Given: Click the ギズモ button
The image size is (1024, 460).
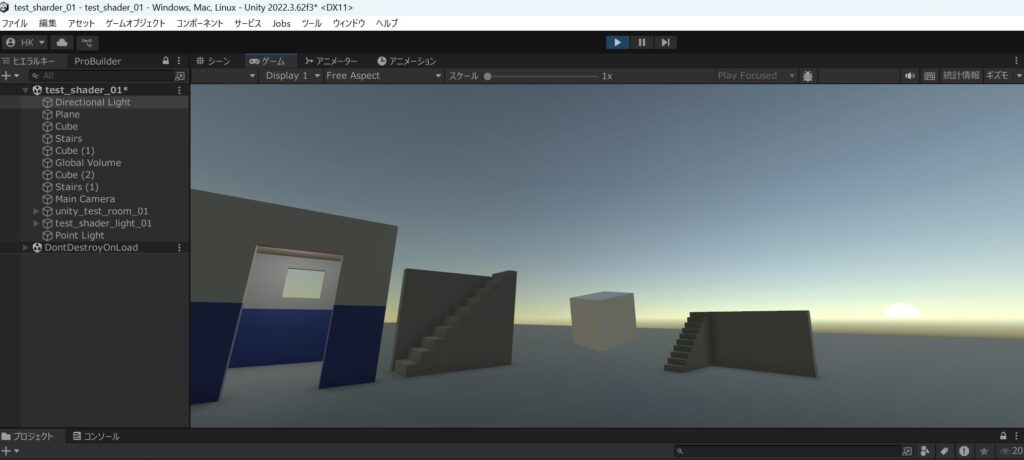Looking at the screenshot, I should [x=1001, y=76].
